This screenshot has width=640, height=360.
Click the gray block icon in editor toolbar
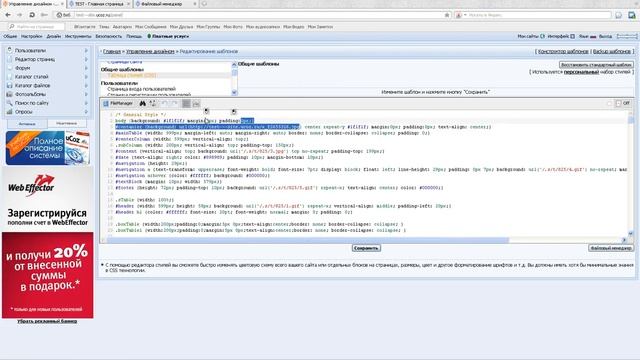pos(186,104)
